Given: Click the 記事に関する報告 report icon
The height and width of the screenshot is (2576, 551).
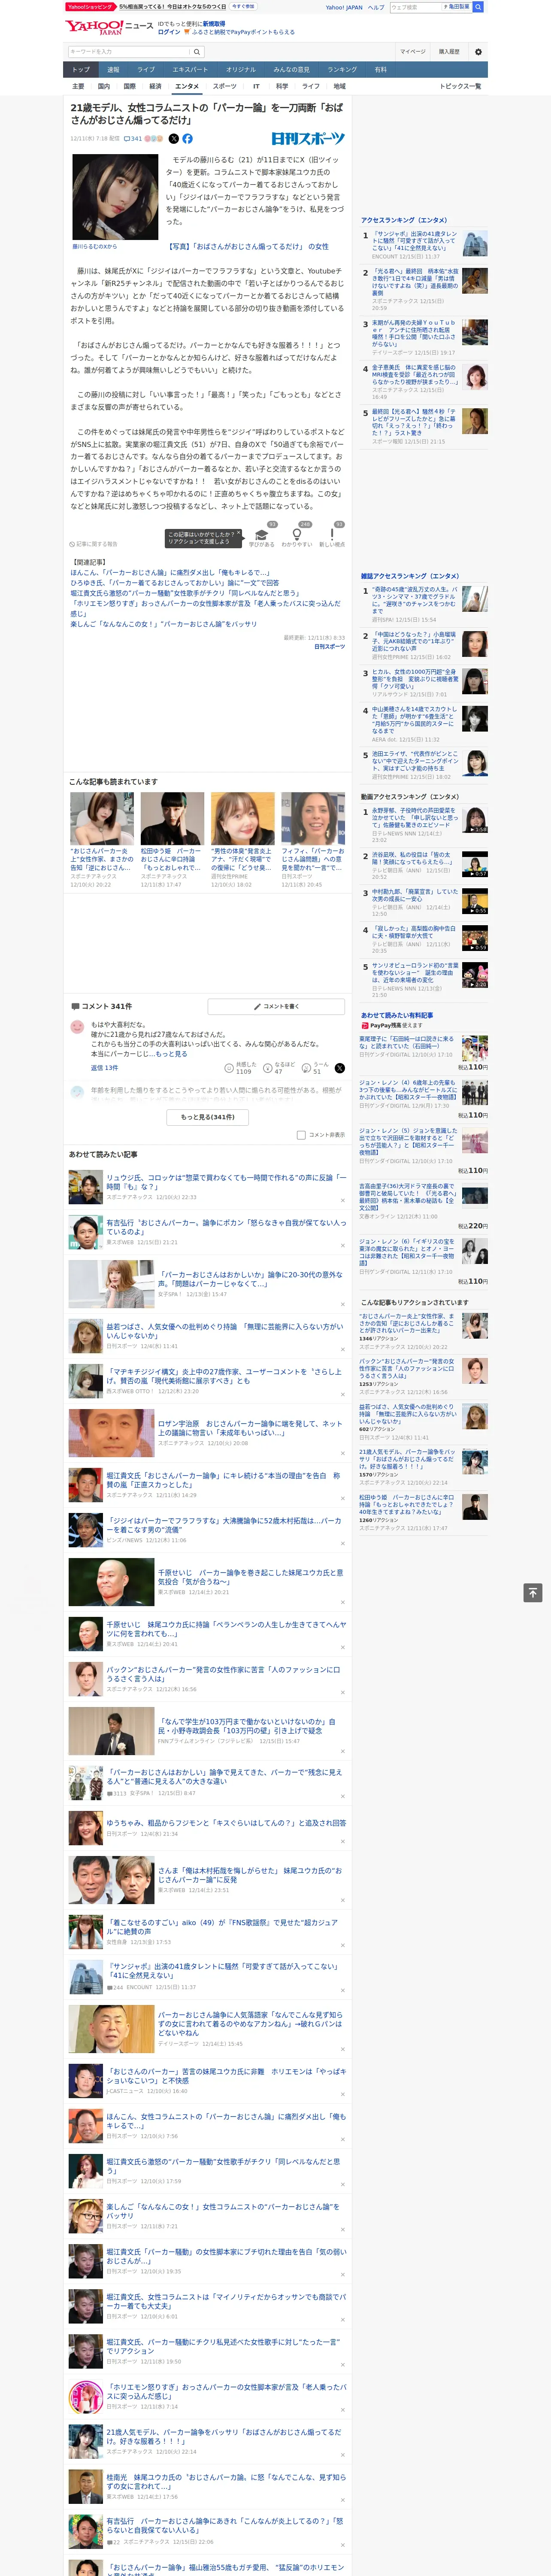Looking at the screenshot, I should (94, 544).
